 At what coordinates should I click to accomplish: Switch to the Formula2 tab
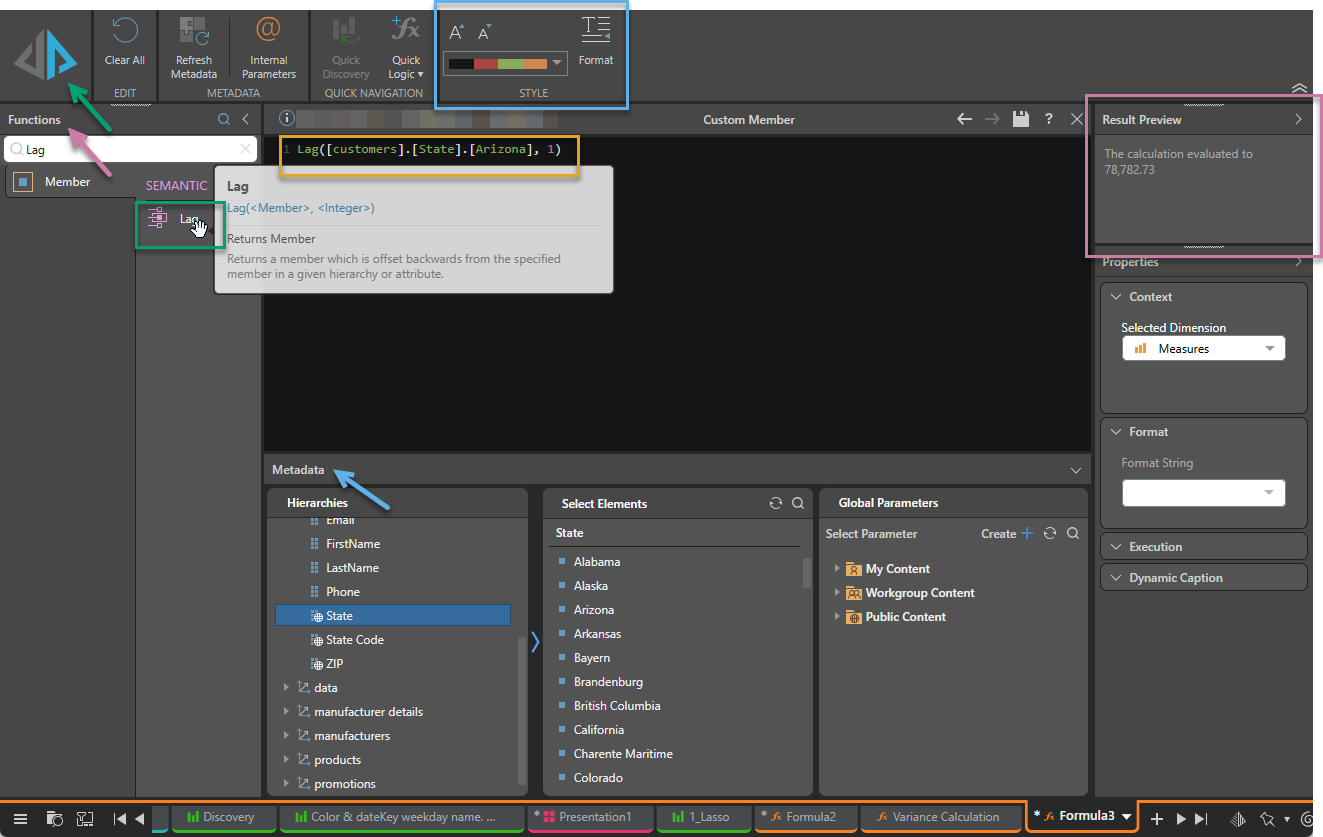tap(805, 817)
